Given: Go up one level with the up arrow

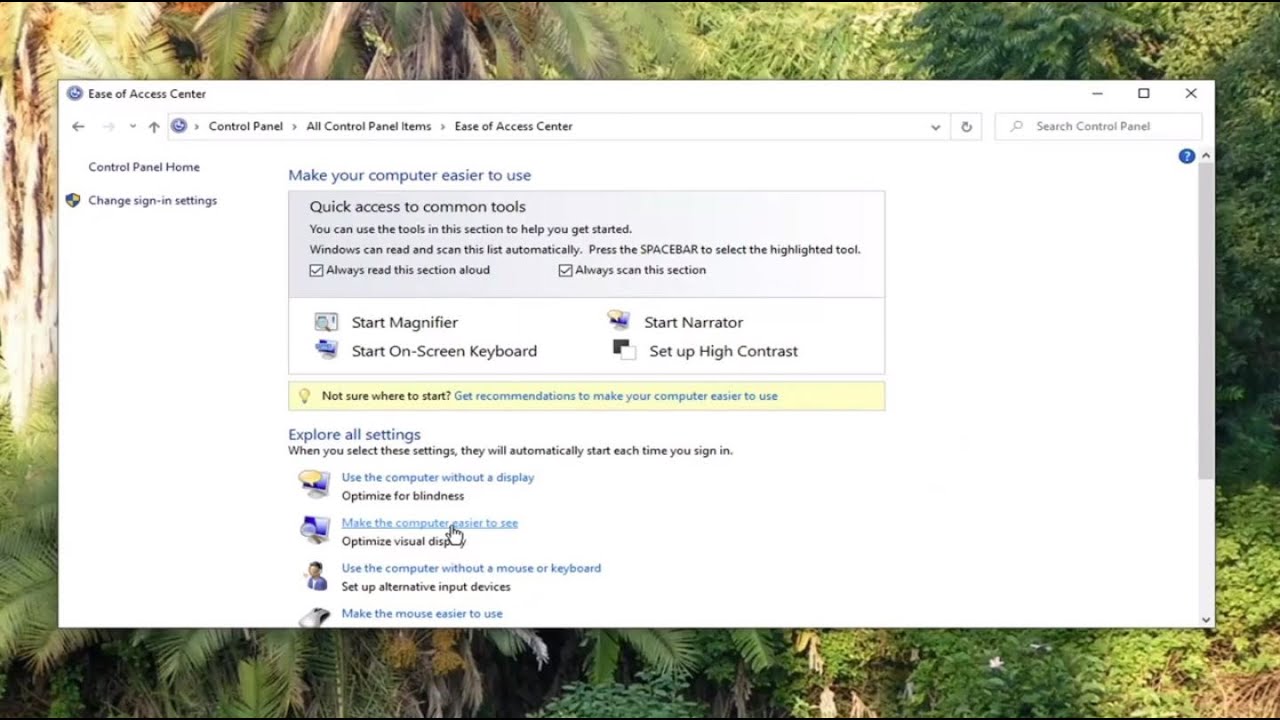Looking at the screenshot, I should pos(154,126).
